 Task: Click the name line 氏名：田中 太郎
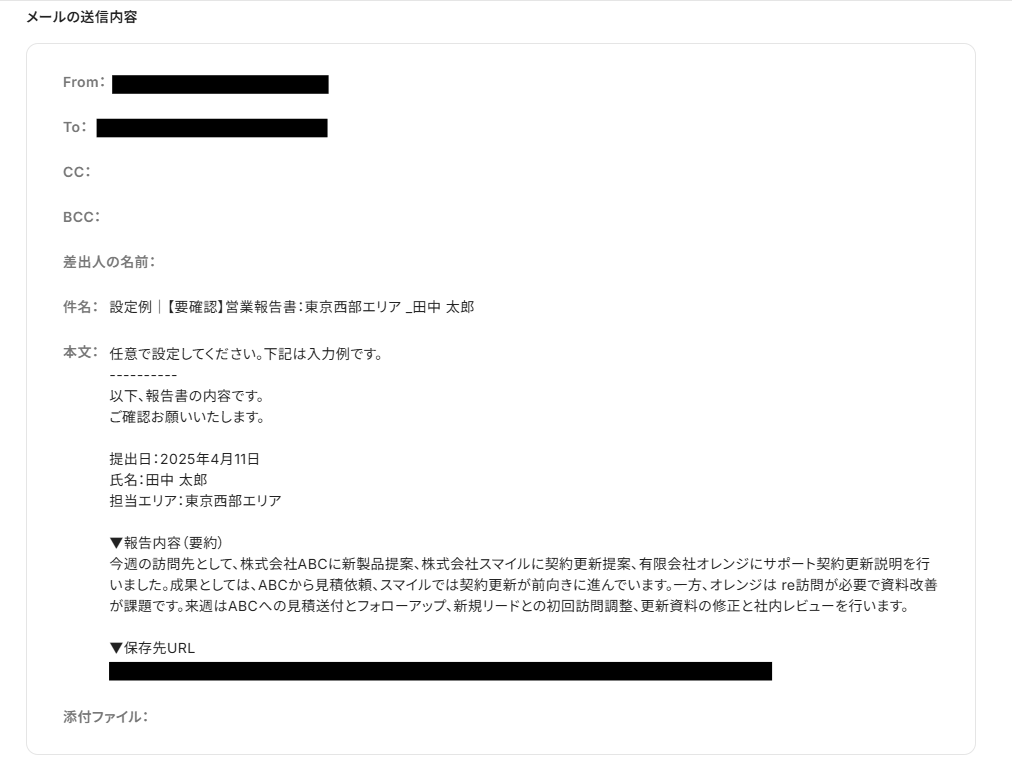click(x=158, y=480)
